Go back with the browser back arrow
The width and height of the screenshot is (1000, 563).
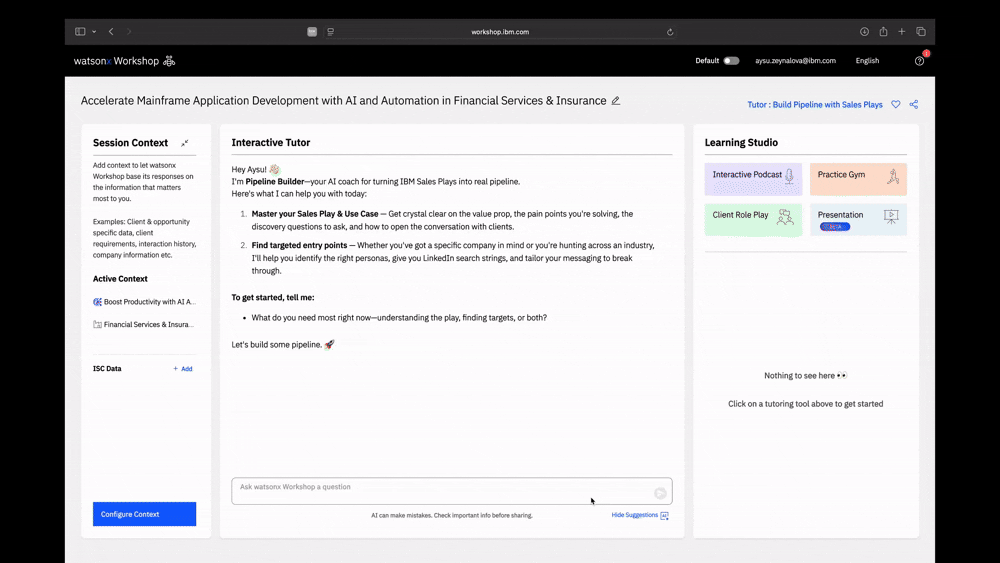pyautogui.click(x=111, y=31)
